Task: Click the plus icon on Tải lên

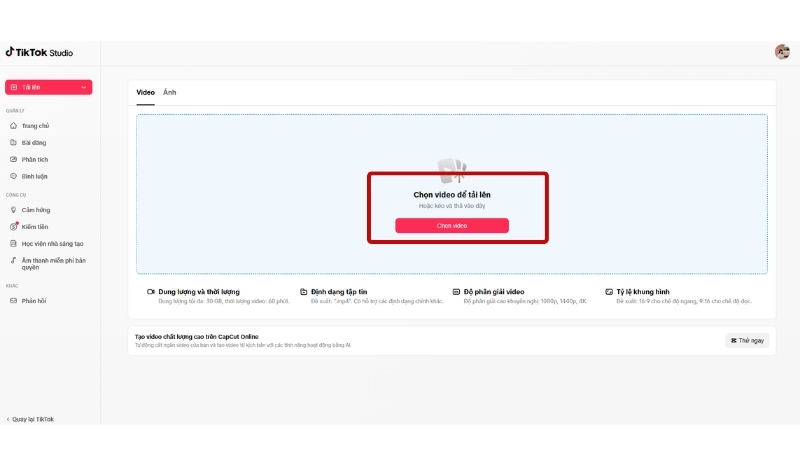Action: pos(14,87)
